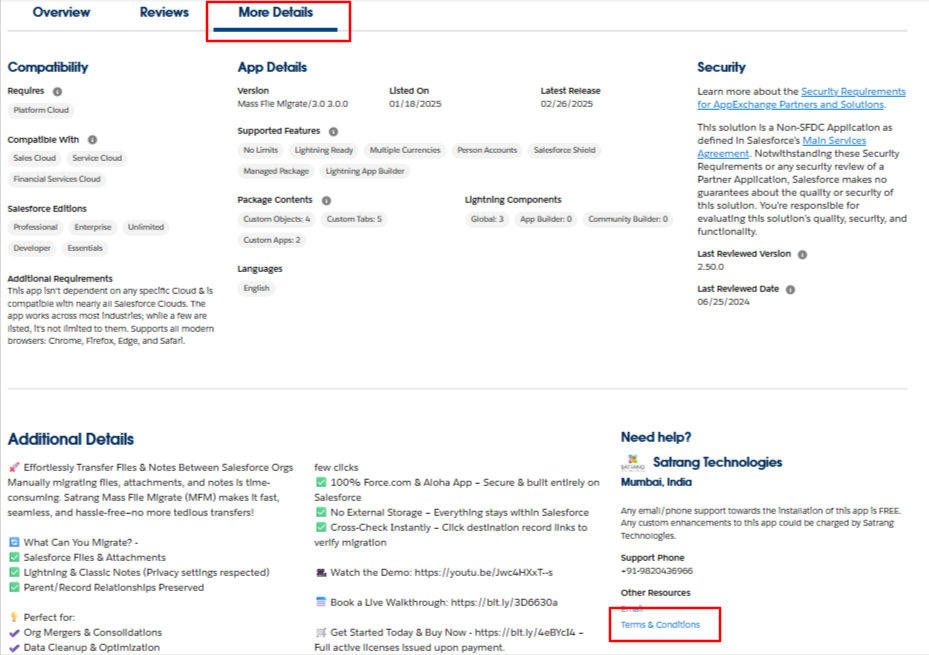Click the Email link under Other Resources
Screen dimensions: 929x655
click(x=632, y=608)
